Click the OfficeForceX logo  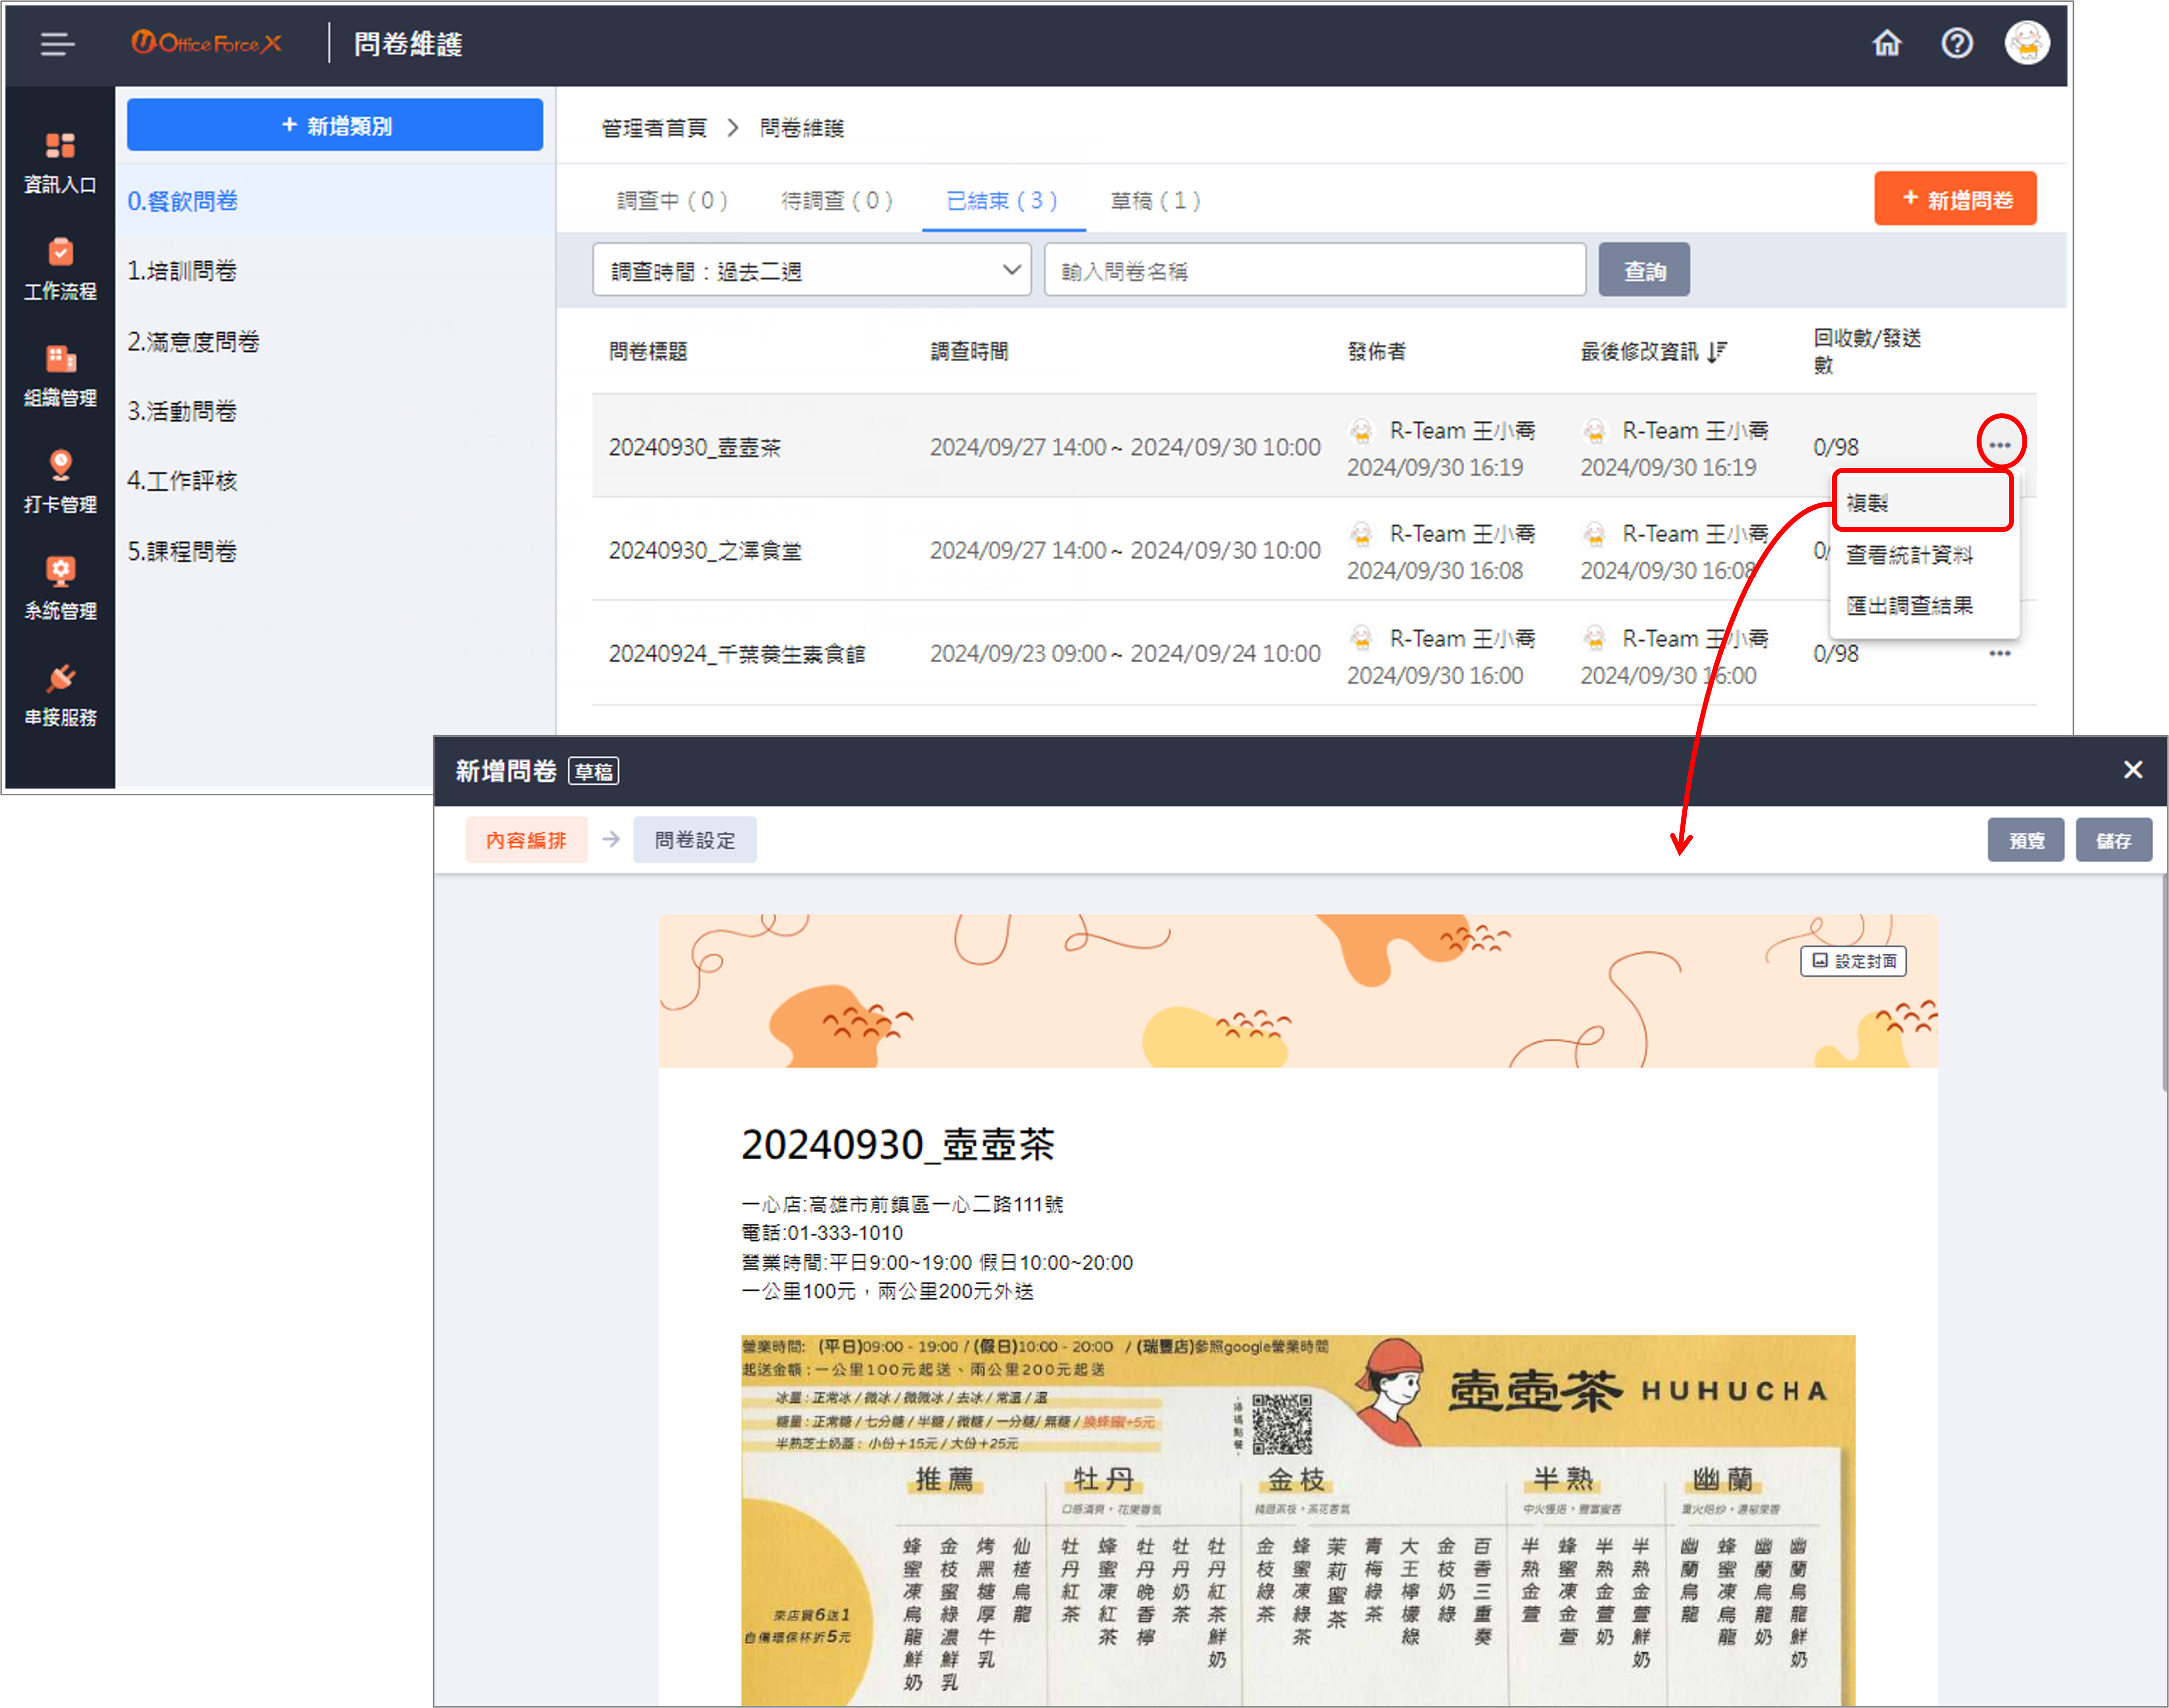pyautogui.click(x=207, y=43)
